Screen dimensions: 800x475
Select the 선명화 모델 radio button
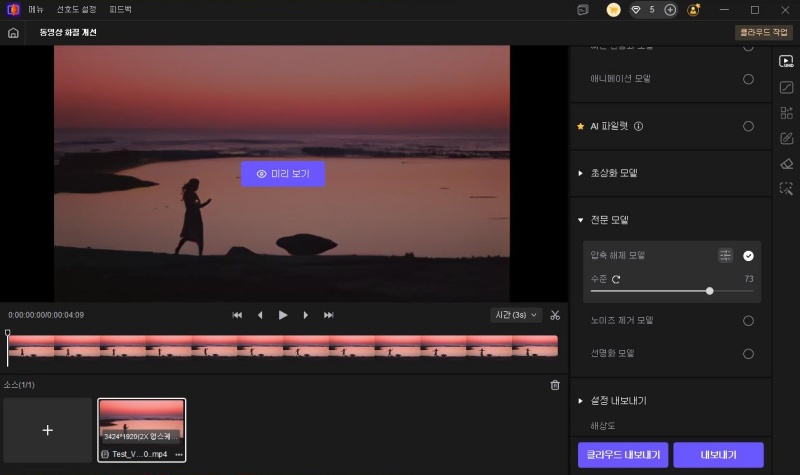(748, 353)
